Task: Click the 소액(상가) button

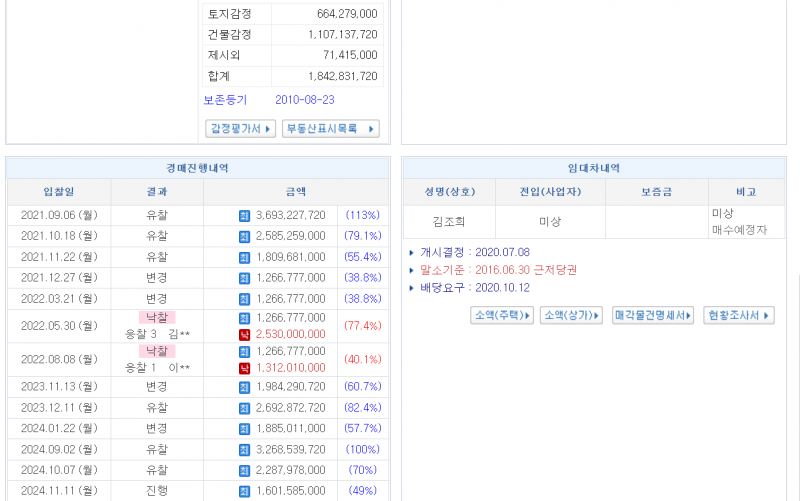Action: click(571, 316)
